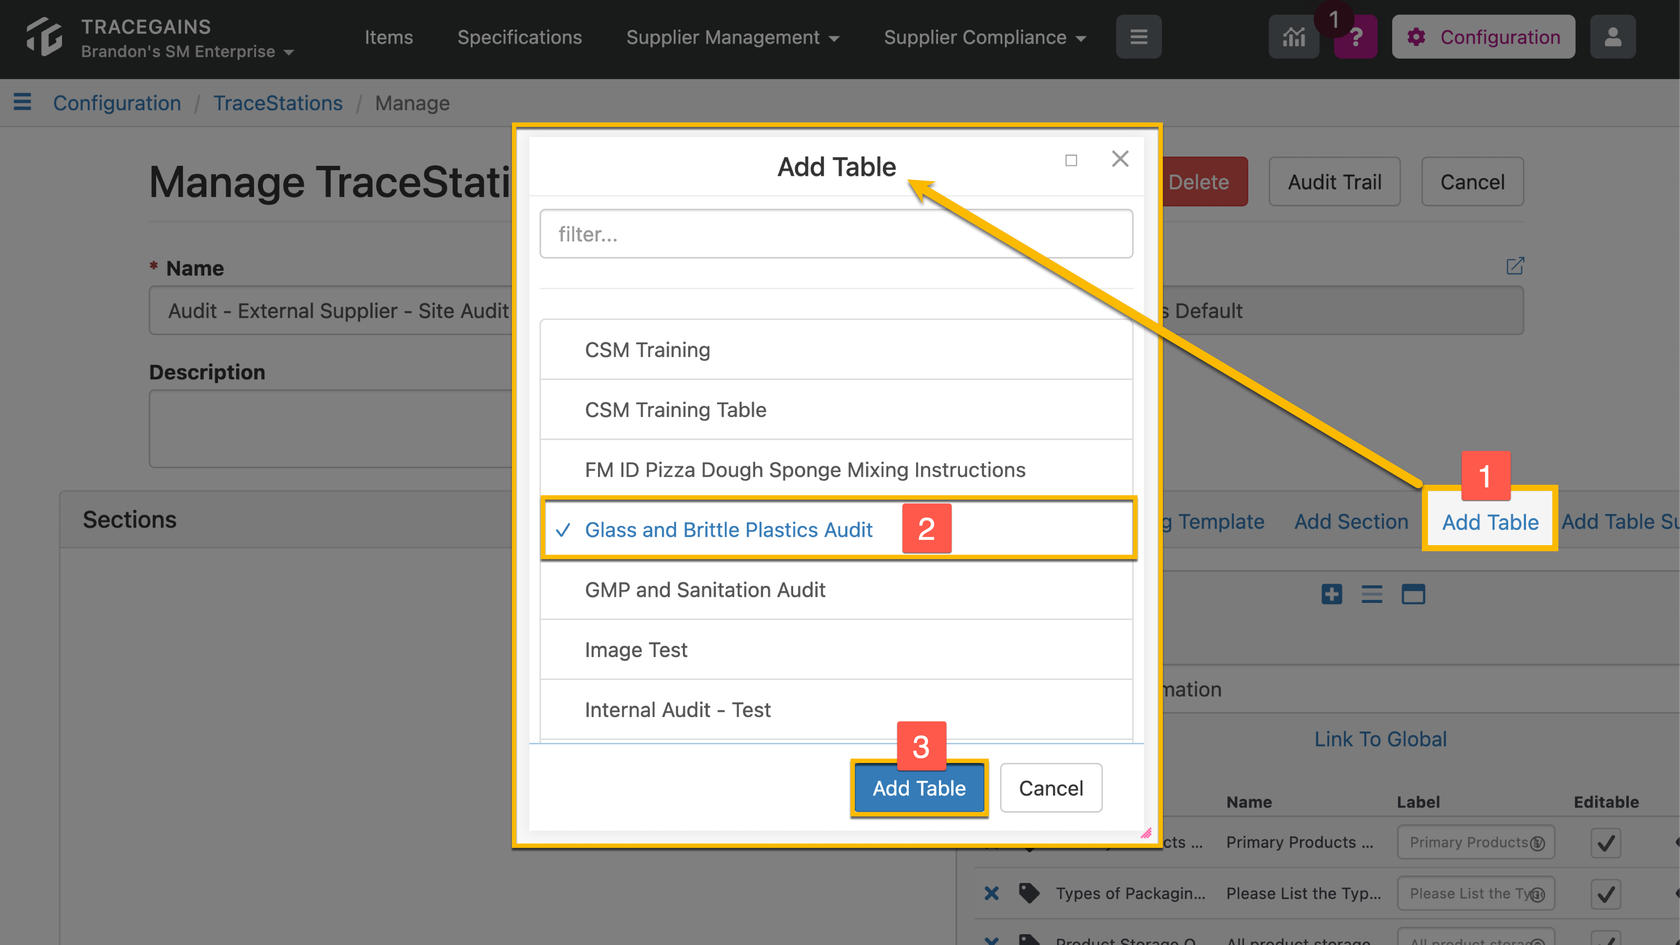This screenshot has height=945, width=1680.
Task: Click the filter text field in dialog
Action: click(x=836, y=234)
